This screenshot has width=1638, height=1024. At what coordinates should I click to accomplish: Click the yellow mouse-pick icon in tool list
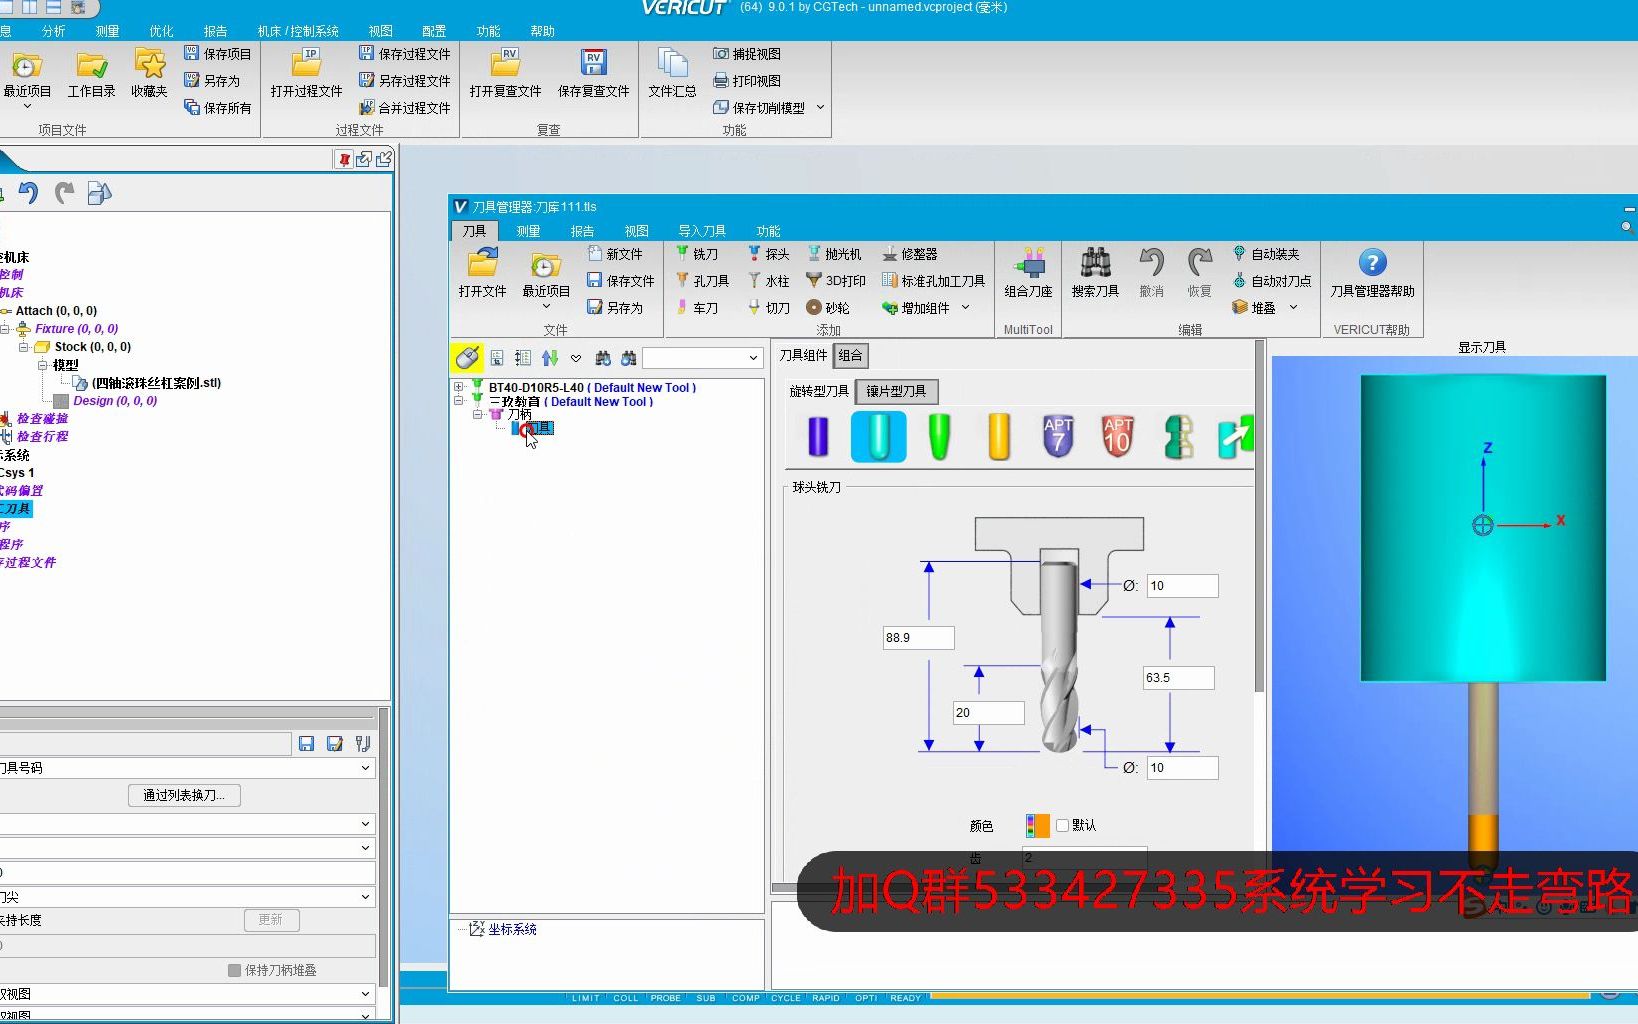coord(467,357)
